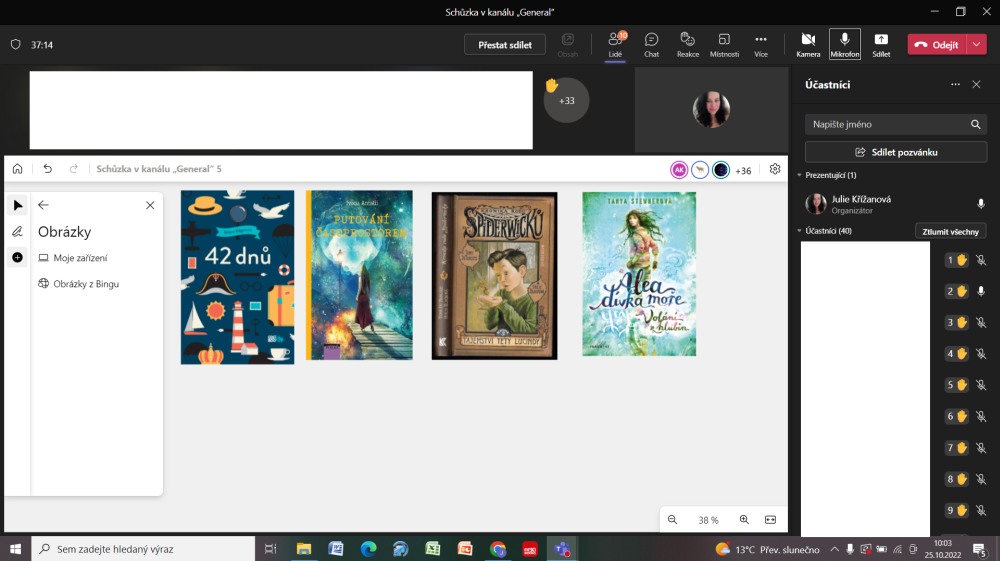Image resolution: width=1000 pixels, height=561 pixels.
Task: Open File Explorer from taskbar
Action: click(x=304, y=548)
